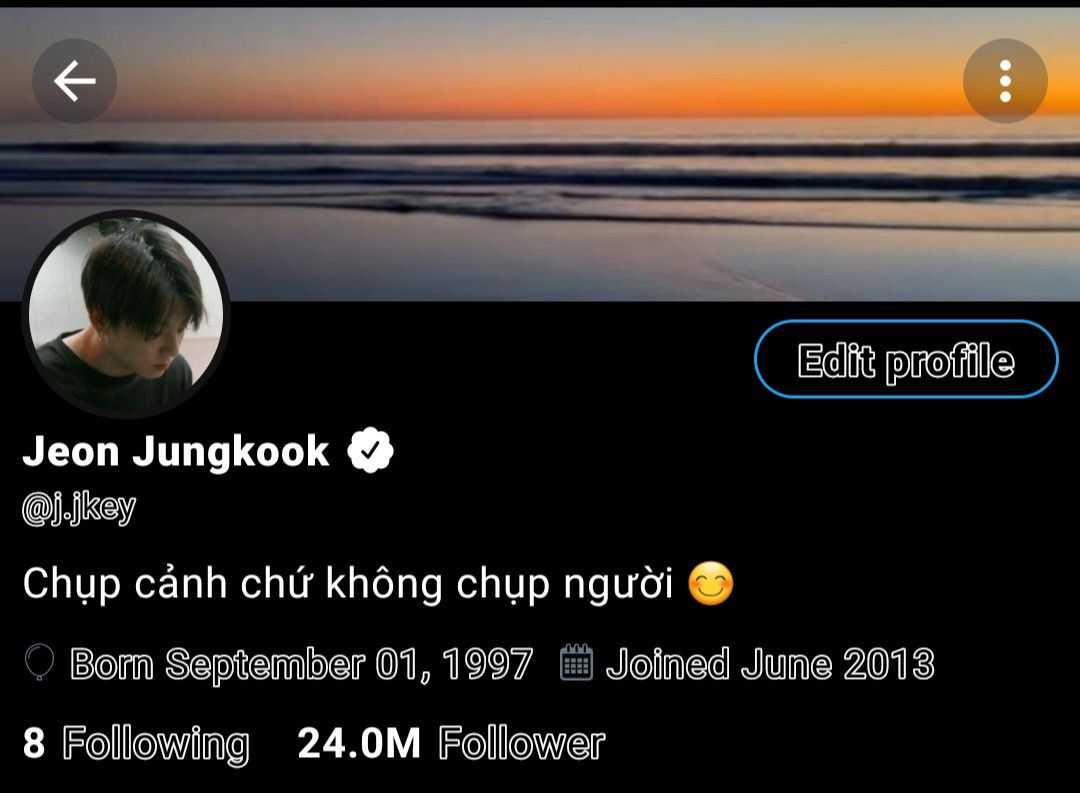Tap the balloon birthday icon
Screen dimensions: 1080x793
(x=39, y=662)
